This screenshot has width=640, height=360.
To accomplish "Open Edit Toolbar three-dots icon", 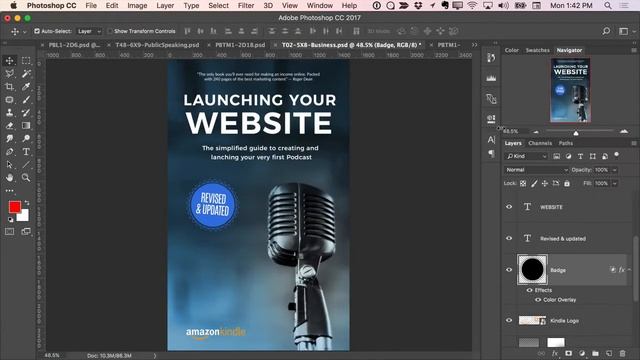I will point(9,191).
